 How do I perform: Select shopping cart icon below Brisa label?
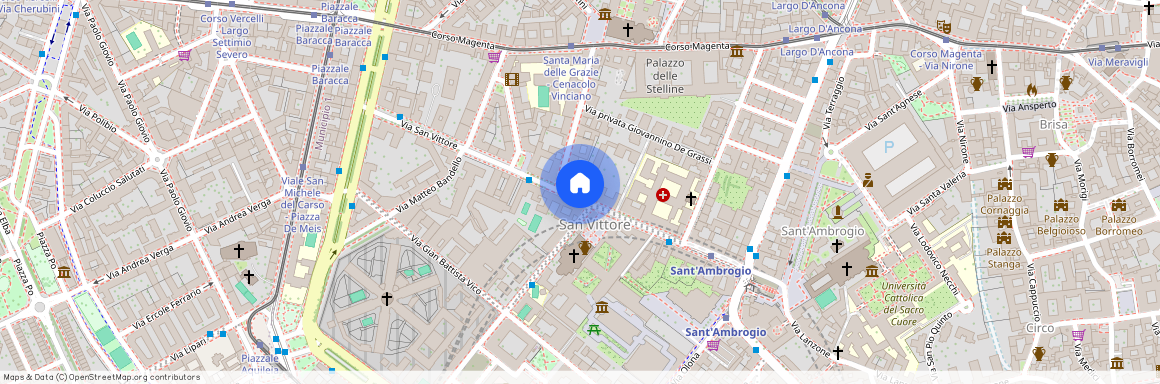pyautogui.click(x=1028, y=152)
